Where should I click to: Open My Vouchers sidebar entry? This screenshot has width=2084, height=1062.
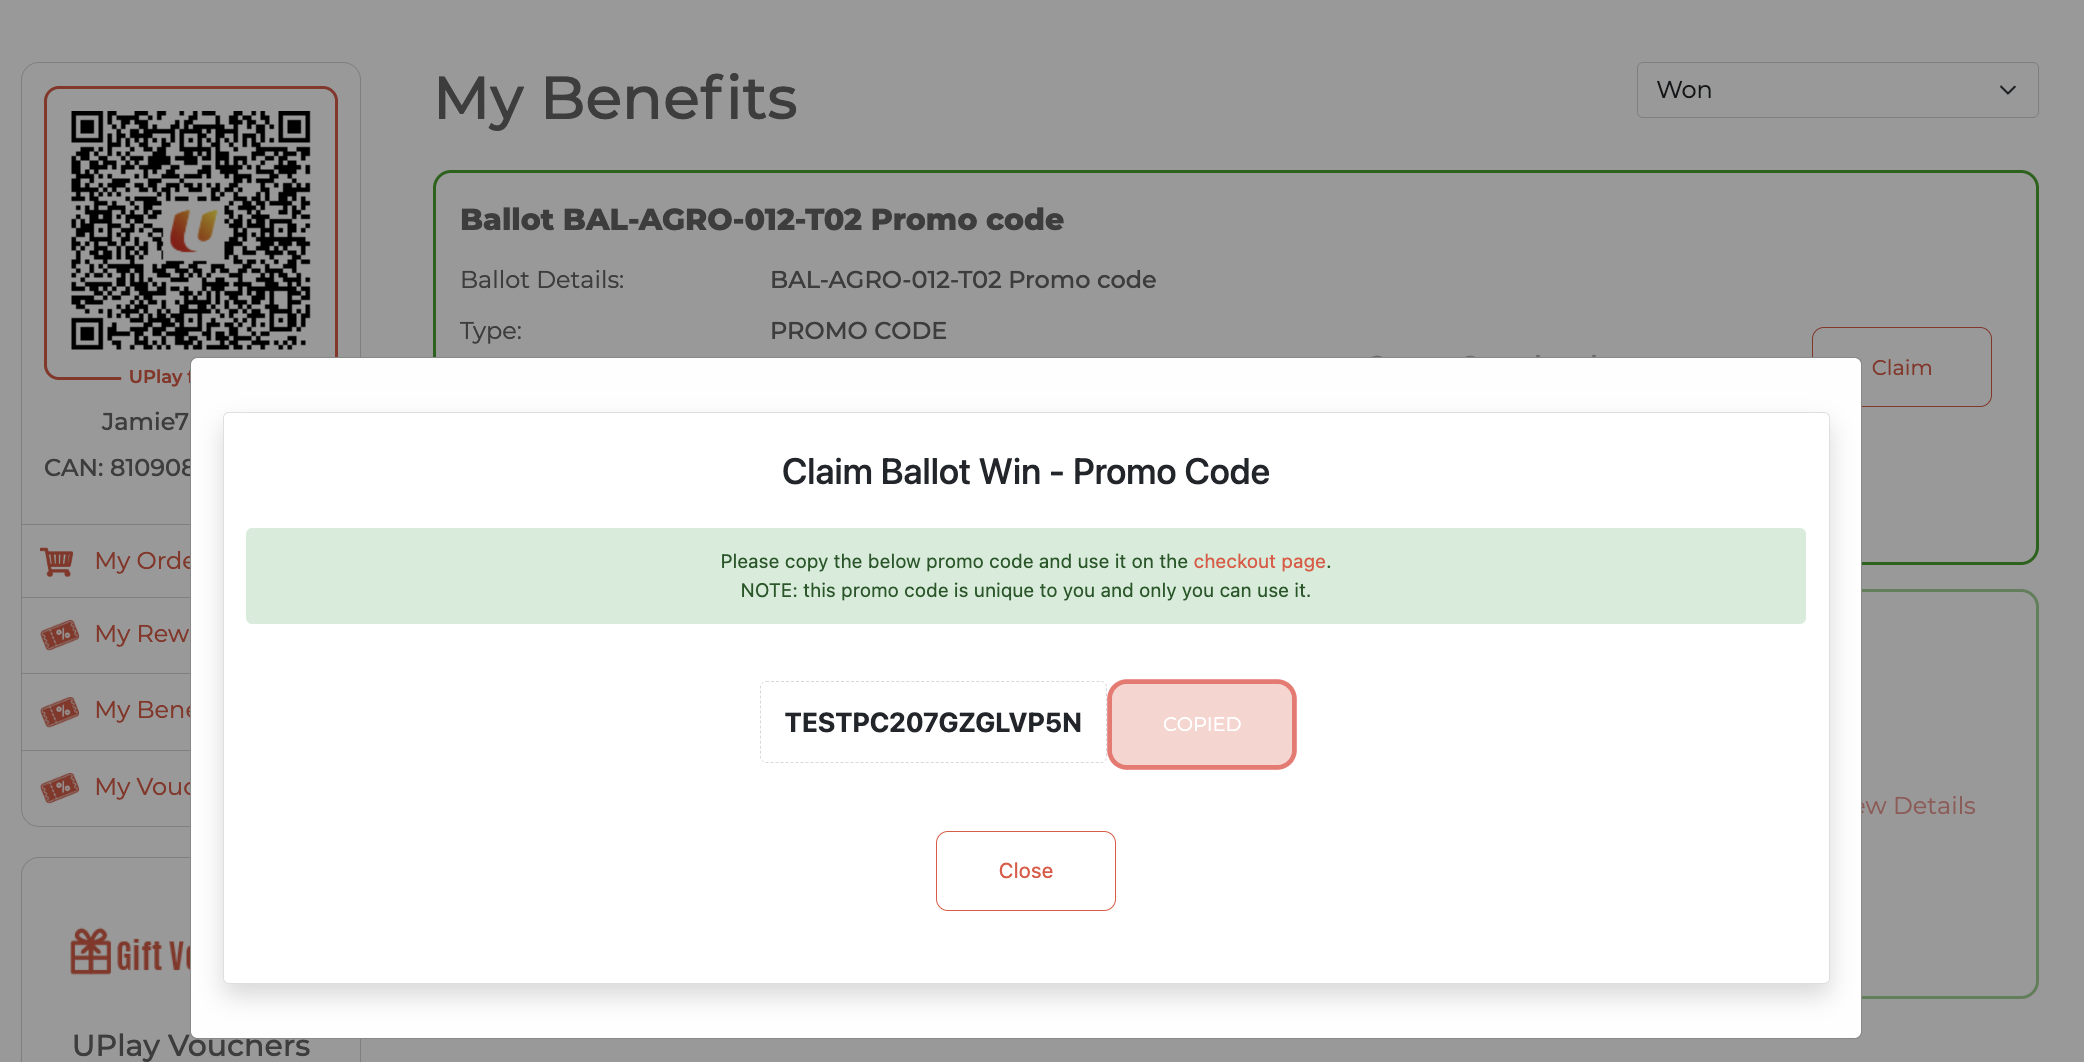(141, 787)
